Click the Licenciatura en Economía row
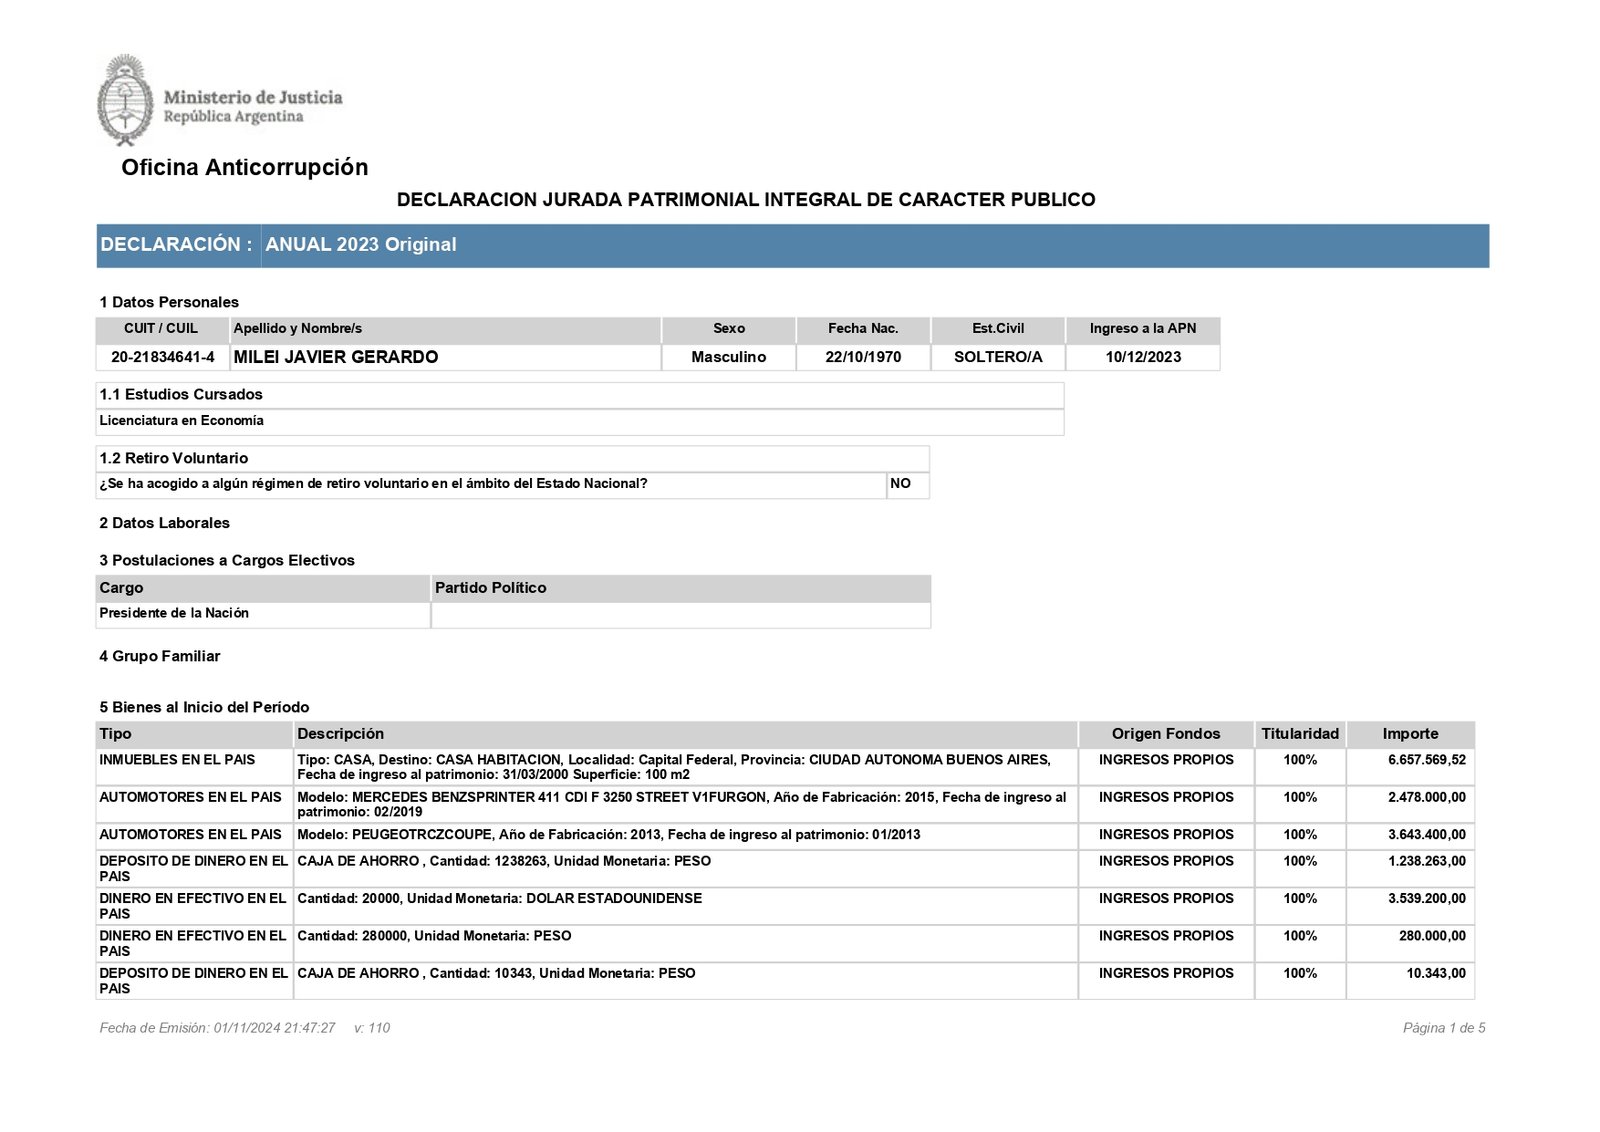The width and height of the screenshot is (1600, 1132). click(x=181, y=421)
